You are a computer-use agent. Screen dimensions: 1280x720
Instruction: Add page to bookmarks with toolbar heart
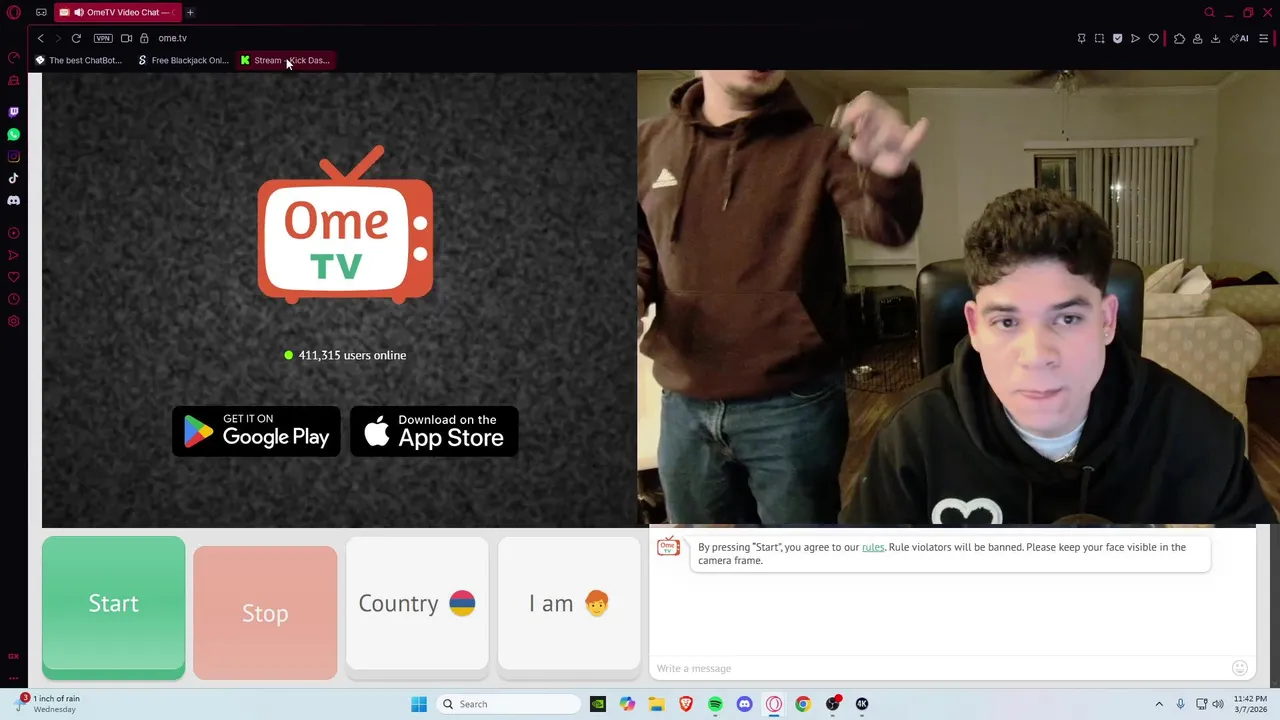coord(1153,38)
